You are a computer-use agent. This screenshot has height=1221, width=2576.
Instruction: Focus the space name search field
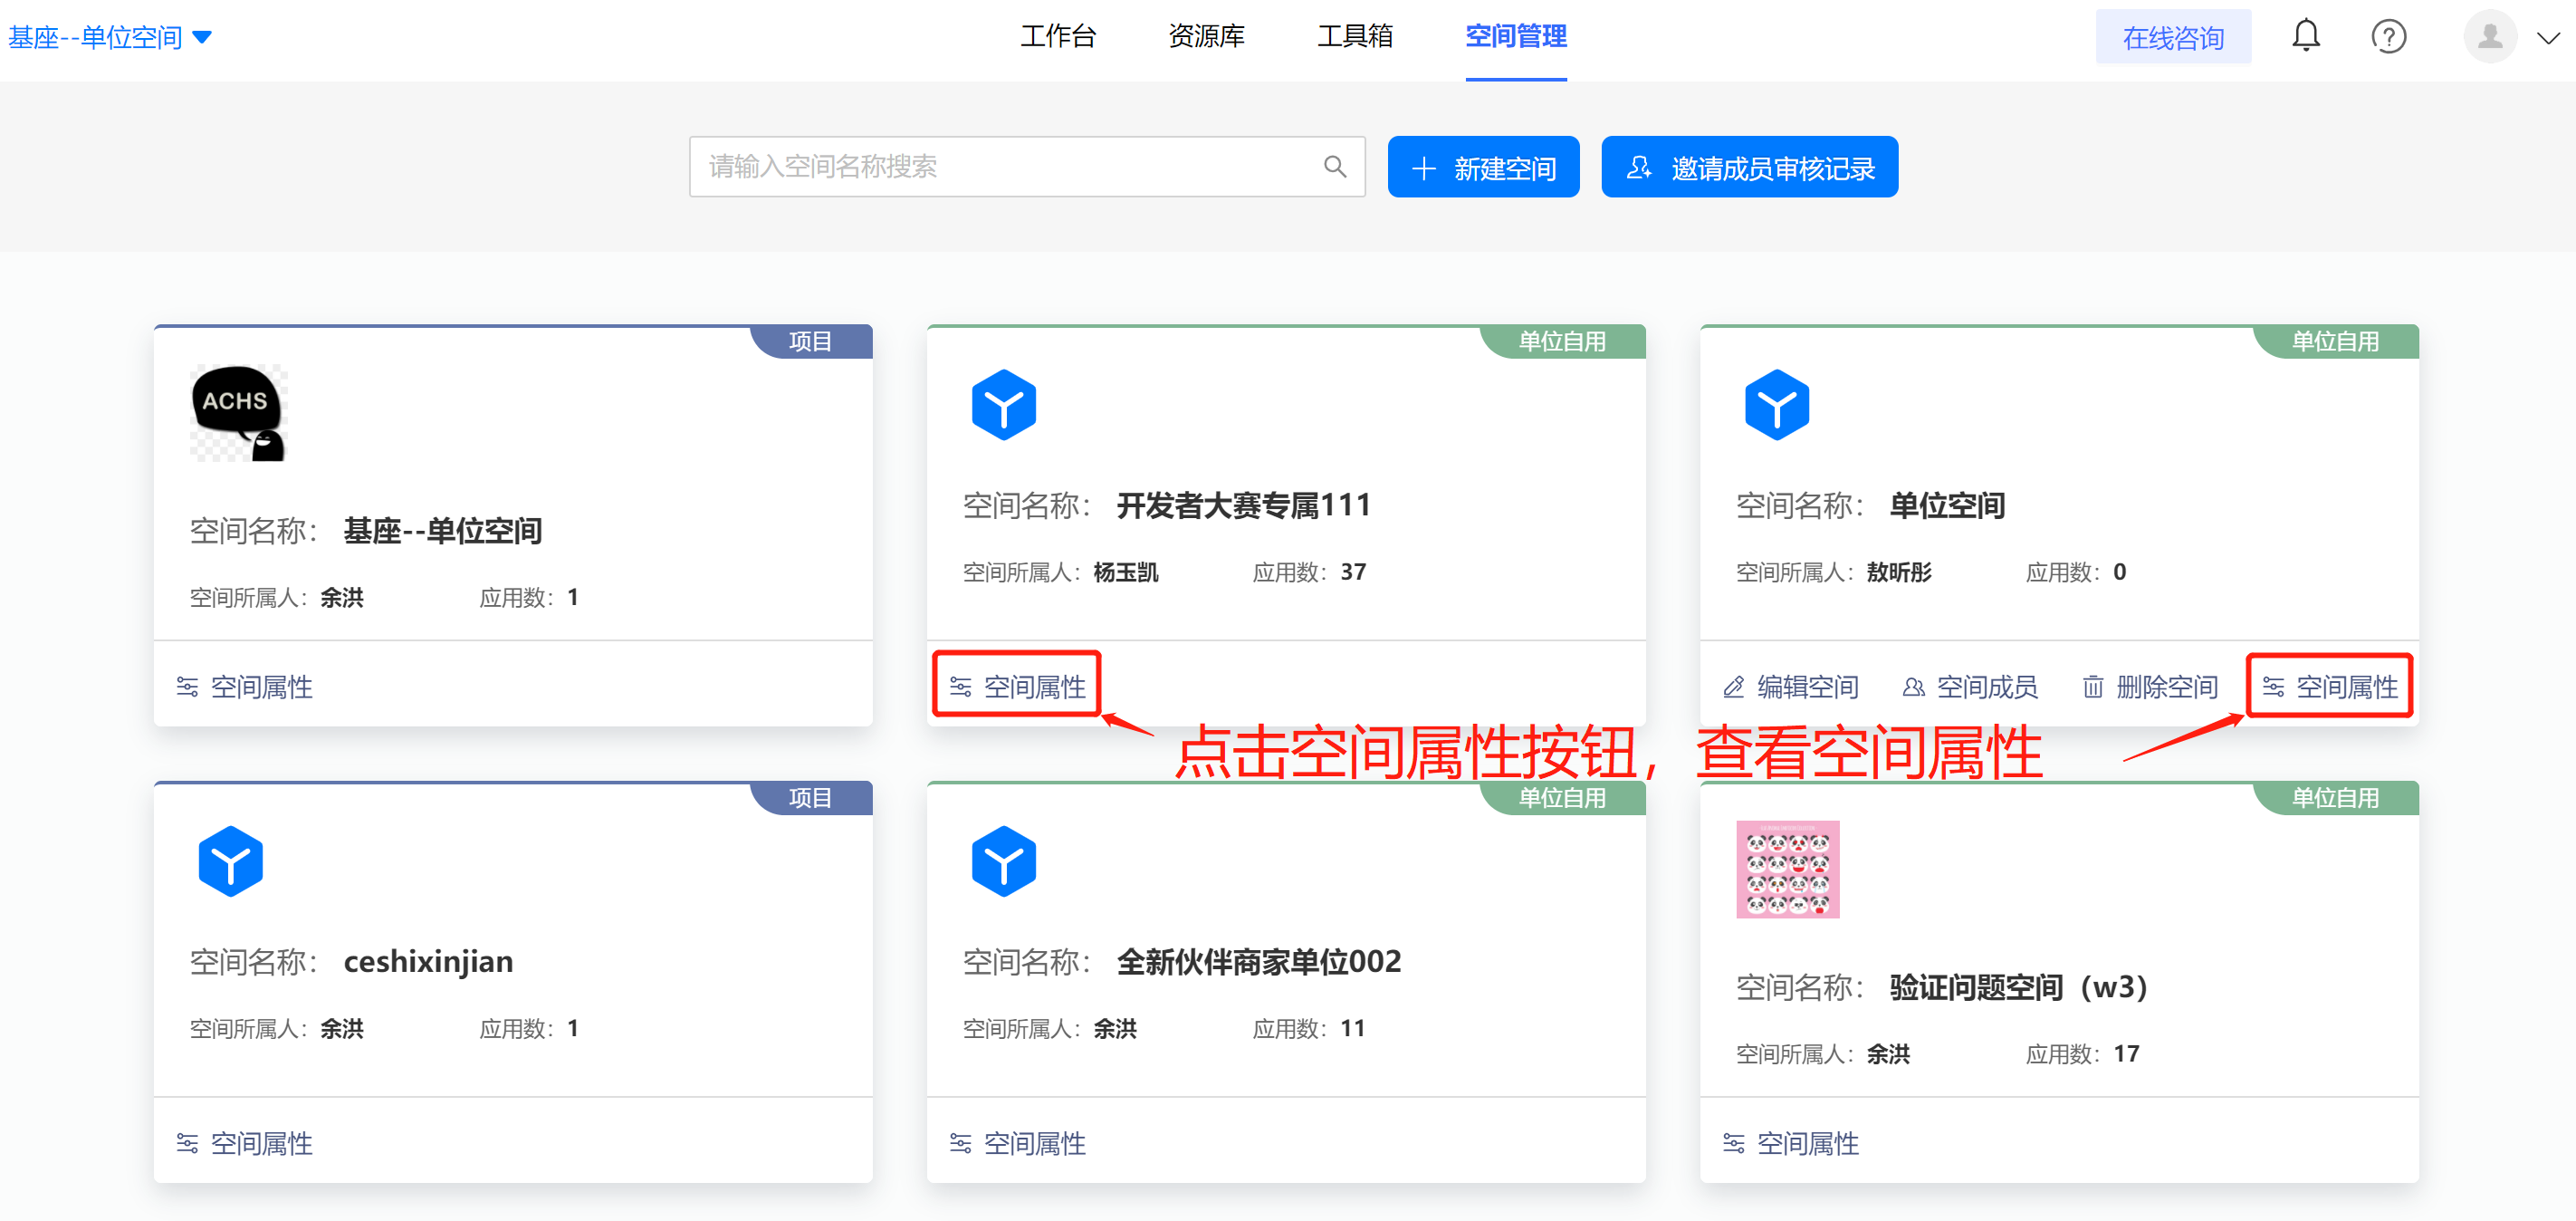coord(1026,166)
